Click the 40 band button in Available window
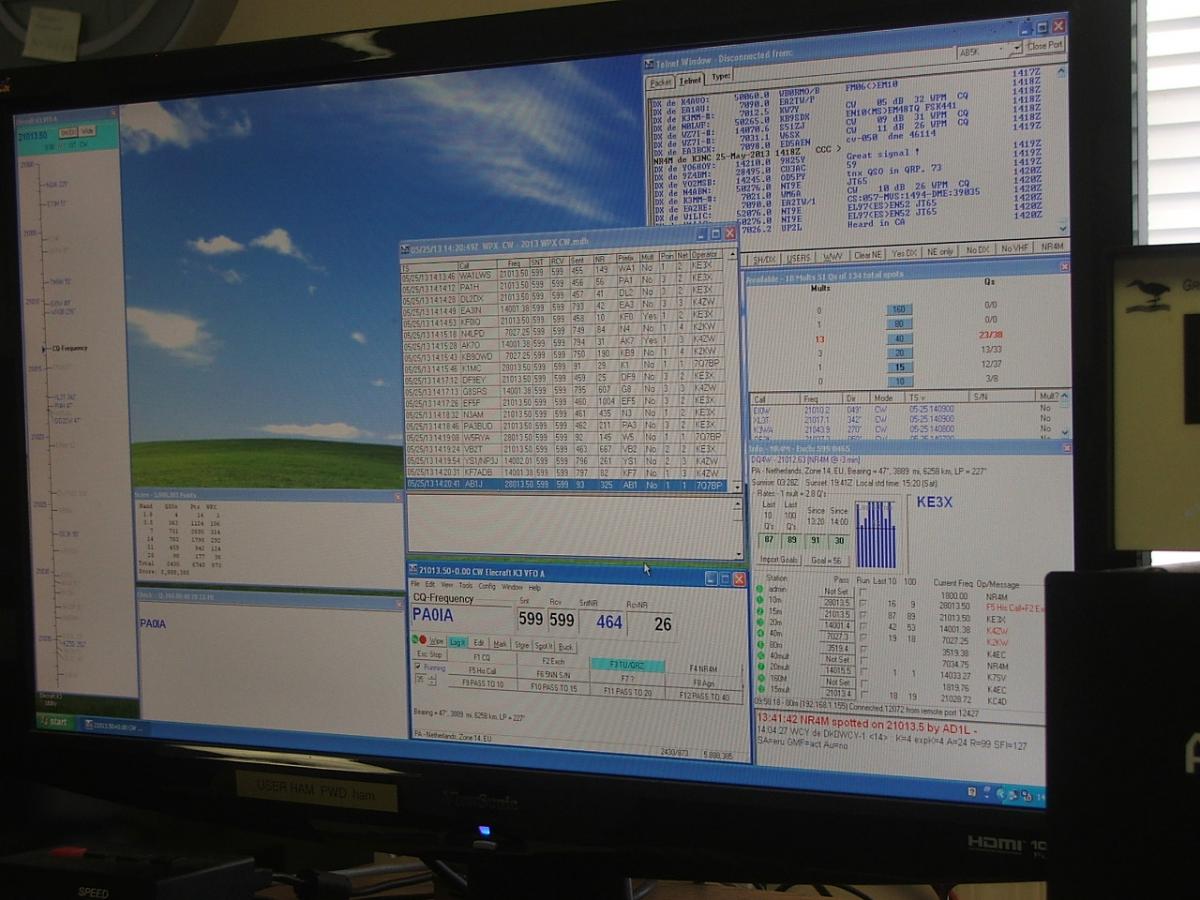 pos(898,339)
